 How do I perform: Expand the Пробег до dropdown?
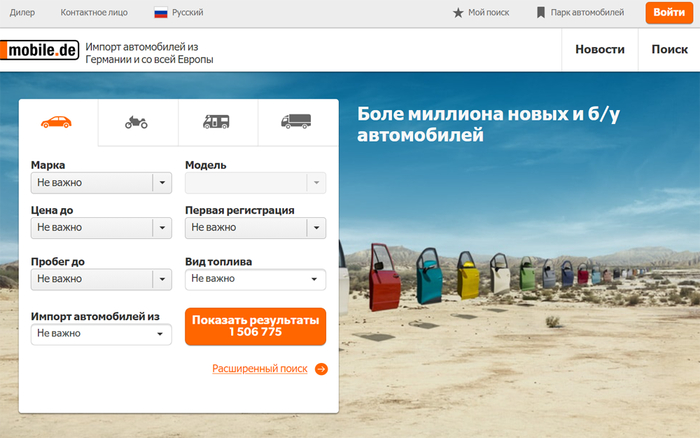coord(101,279)
